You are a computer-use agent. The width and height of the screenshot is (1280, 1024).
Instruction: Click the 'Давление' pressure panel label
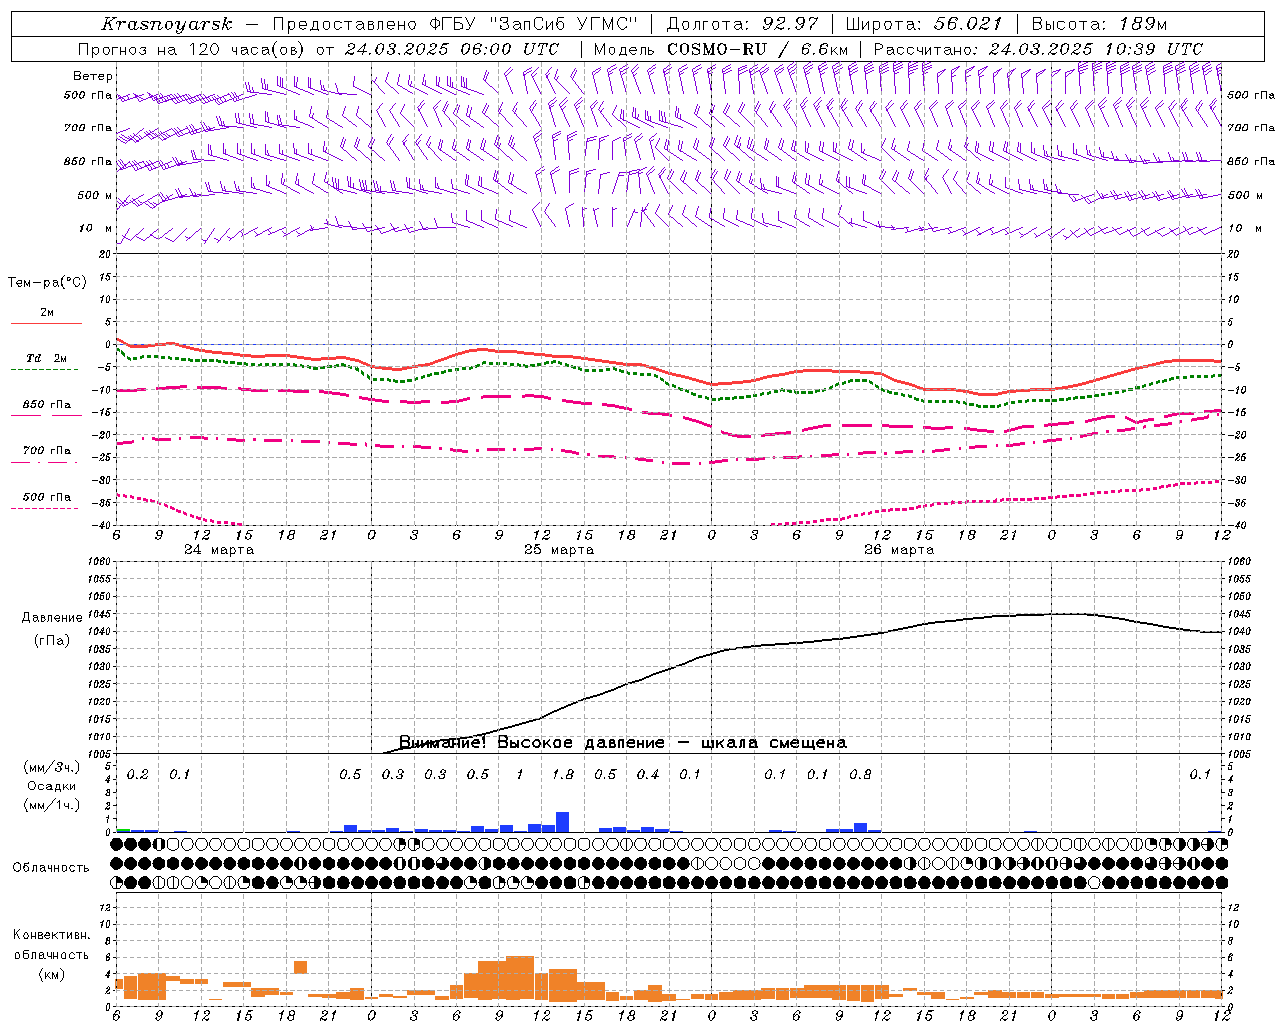click(x=52, y=618)
